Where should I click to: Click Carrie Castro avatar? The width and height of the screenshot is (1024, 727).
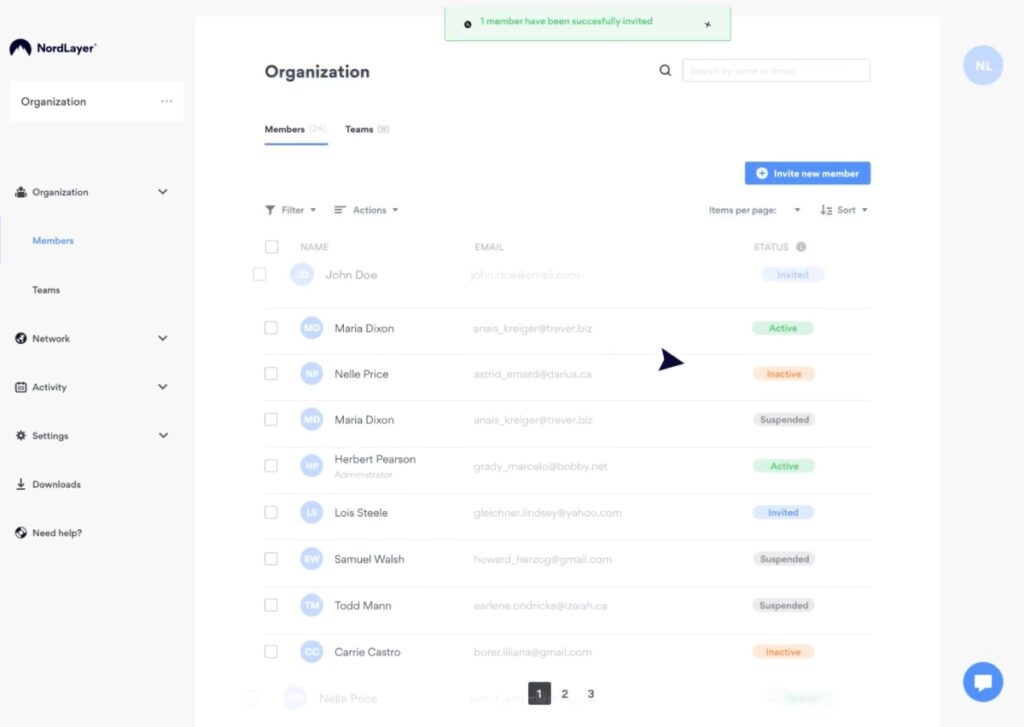[312, 652]
